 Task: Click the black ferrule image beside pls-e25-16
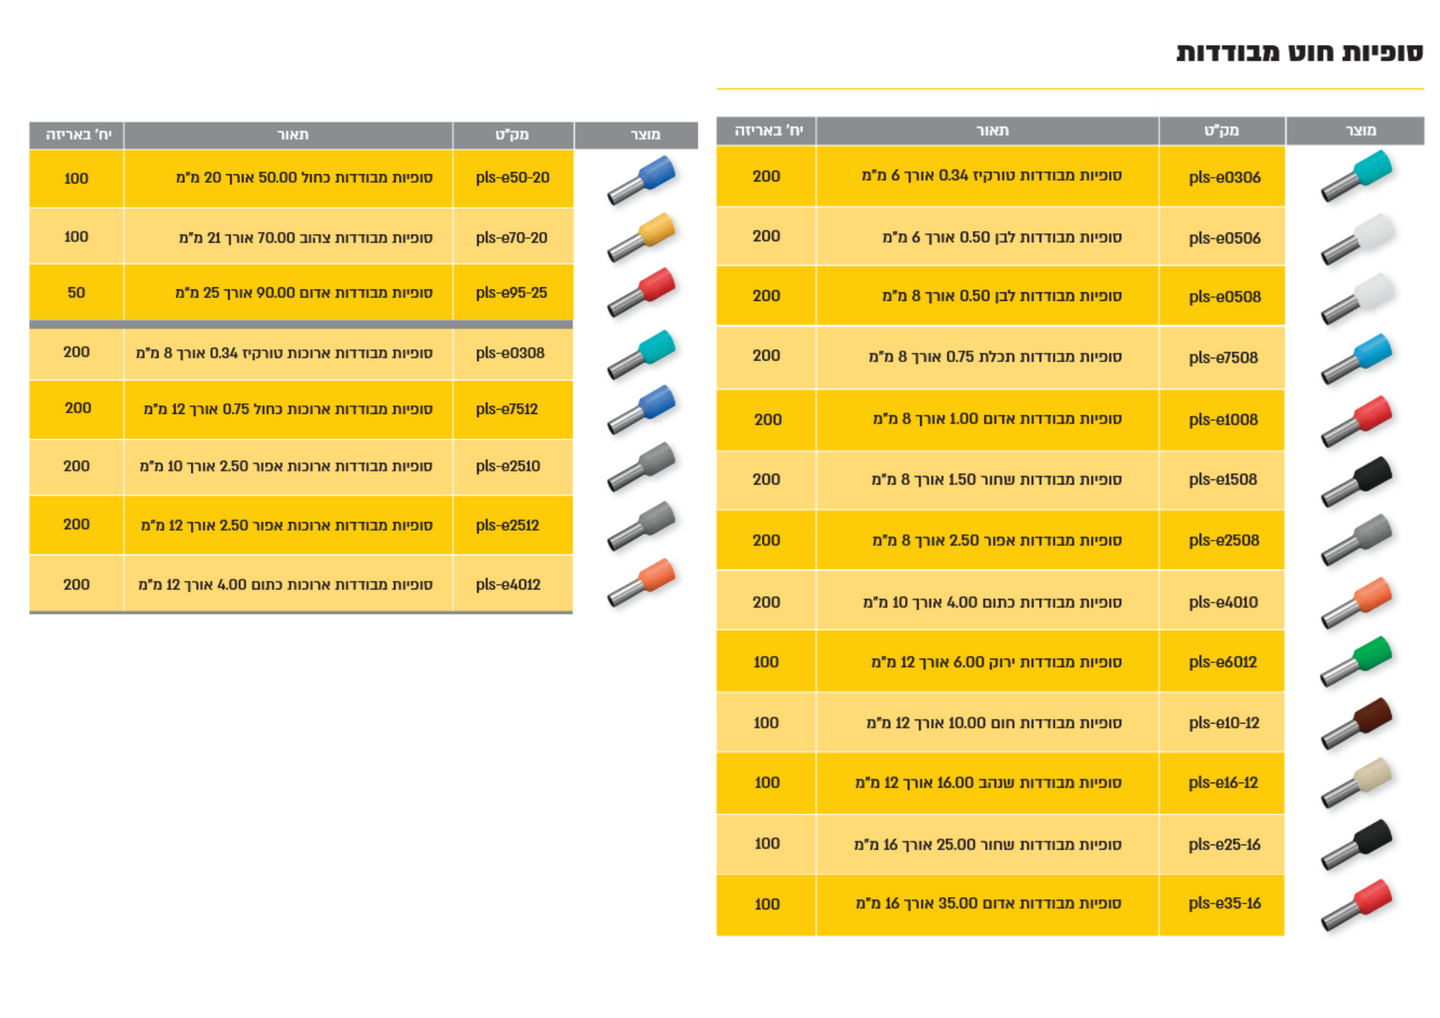pos(1356,844)
